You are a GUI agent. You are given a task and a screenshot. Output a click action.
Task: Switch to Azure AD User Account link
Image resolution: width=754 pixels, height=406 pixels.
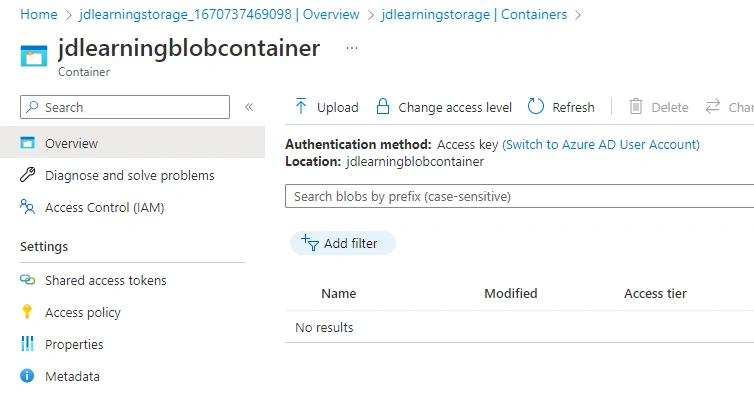(601, 144)
